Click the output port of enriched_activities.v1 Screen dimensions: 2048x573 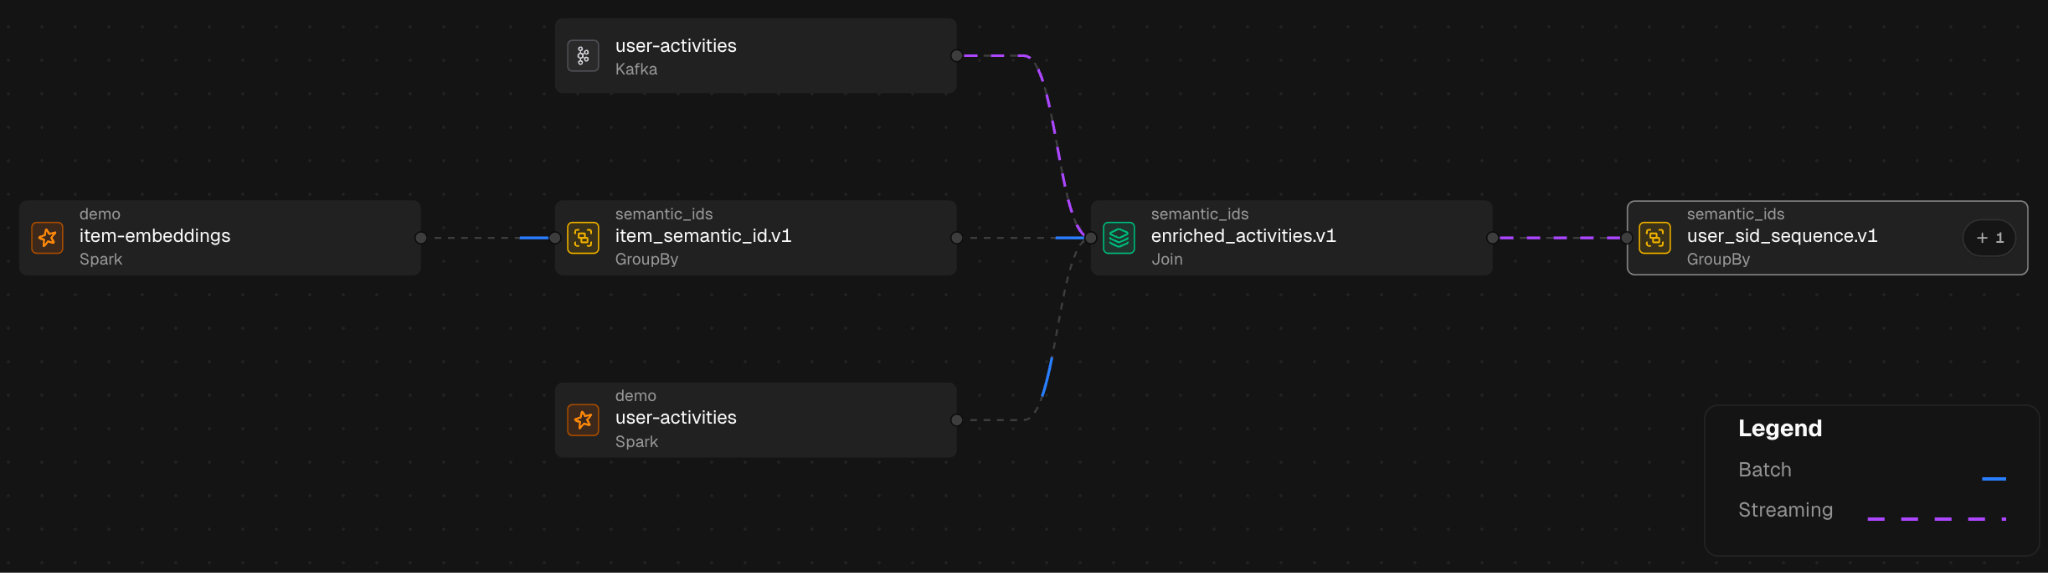(1493, 238)
